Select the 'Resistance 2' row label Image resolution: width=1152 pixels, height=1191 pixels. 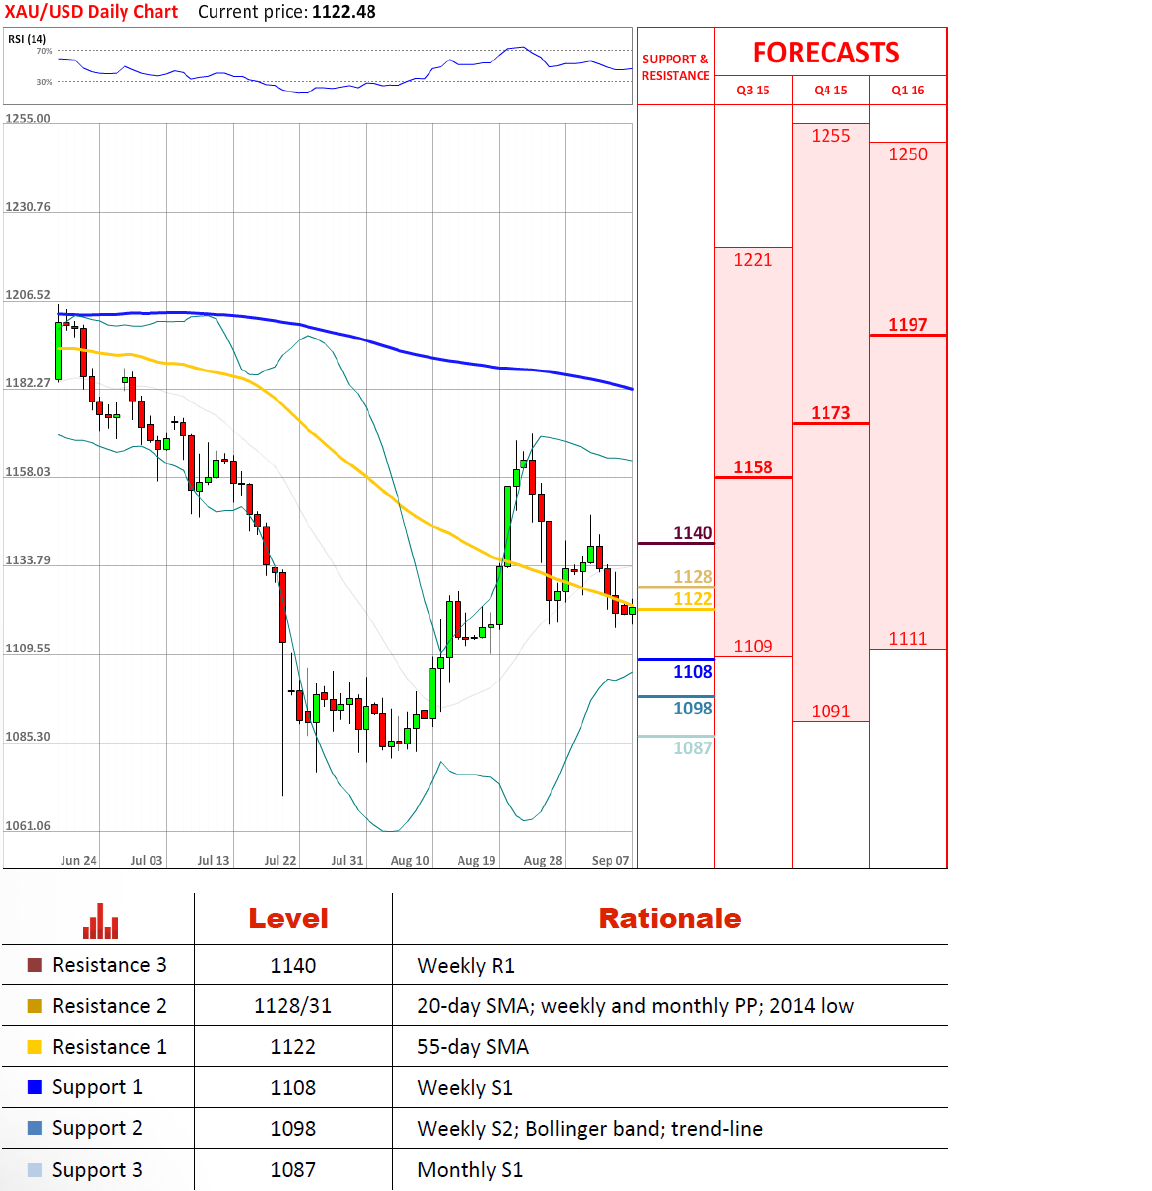click(109, 1006)
